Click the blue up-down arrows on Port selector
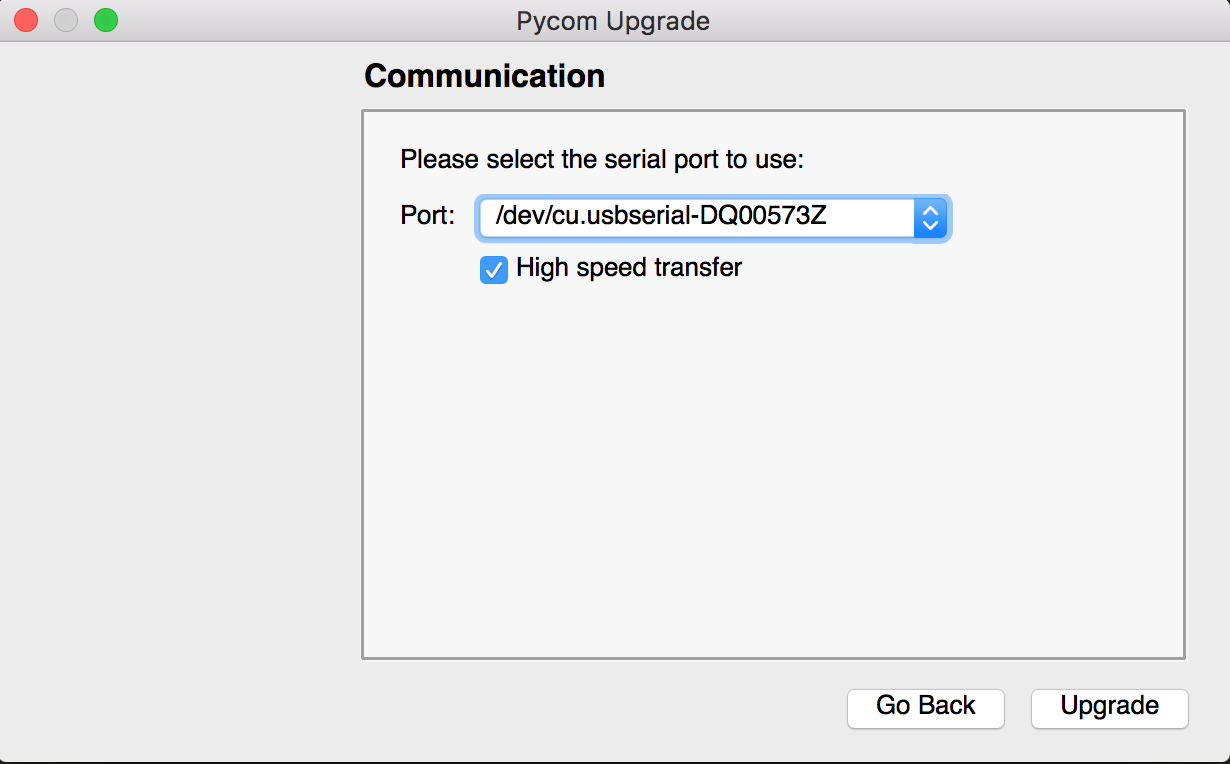 pos(929,218)
